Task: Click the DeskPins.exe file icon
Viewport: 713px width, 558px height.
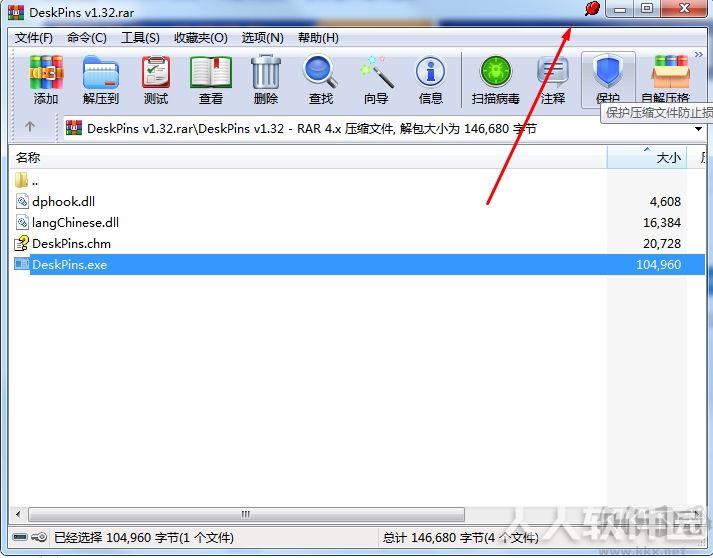Action: pyautogui.click(x=21, y=264)
